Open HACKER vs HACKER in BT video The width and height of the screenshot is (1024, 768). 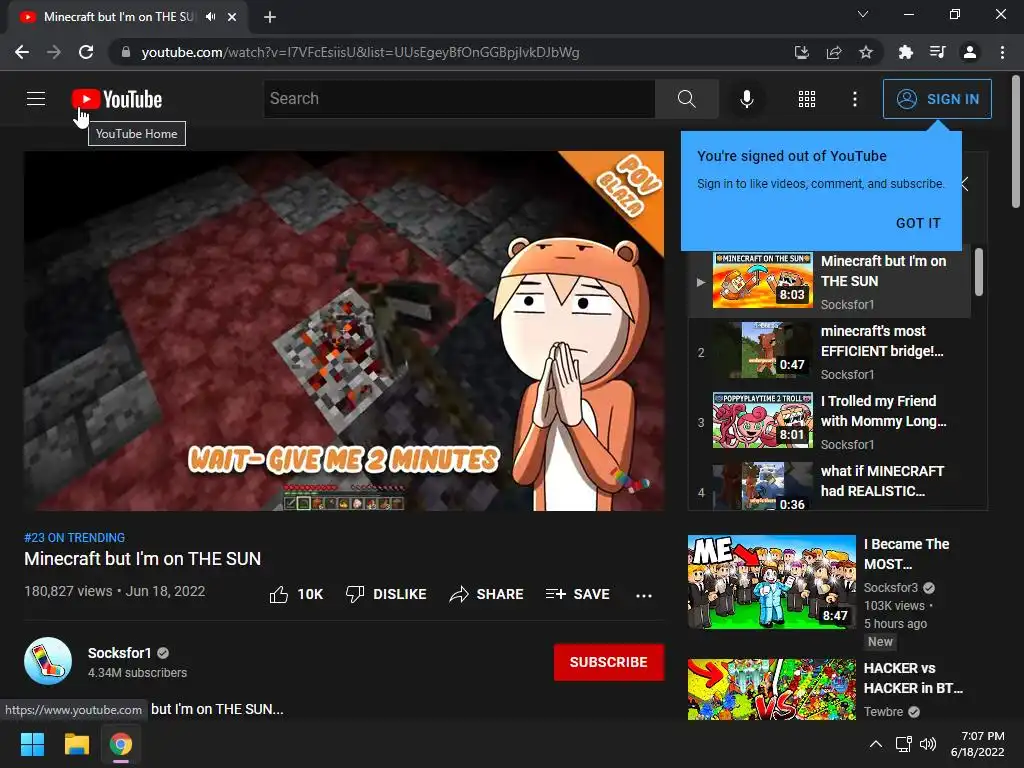pos(838,690)
